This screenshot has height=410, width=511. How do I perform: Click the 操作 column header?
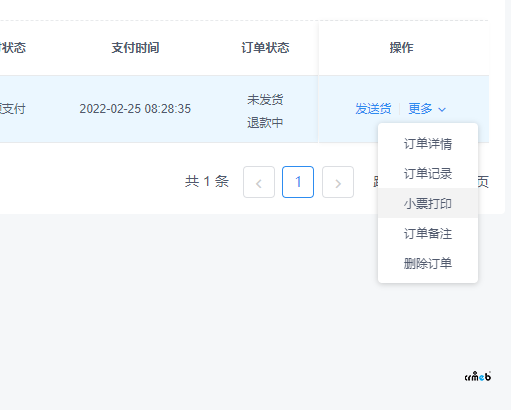[401, 48]
